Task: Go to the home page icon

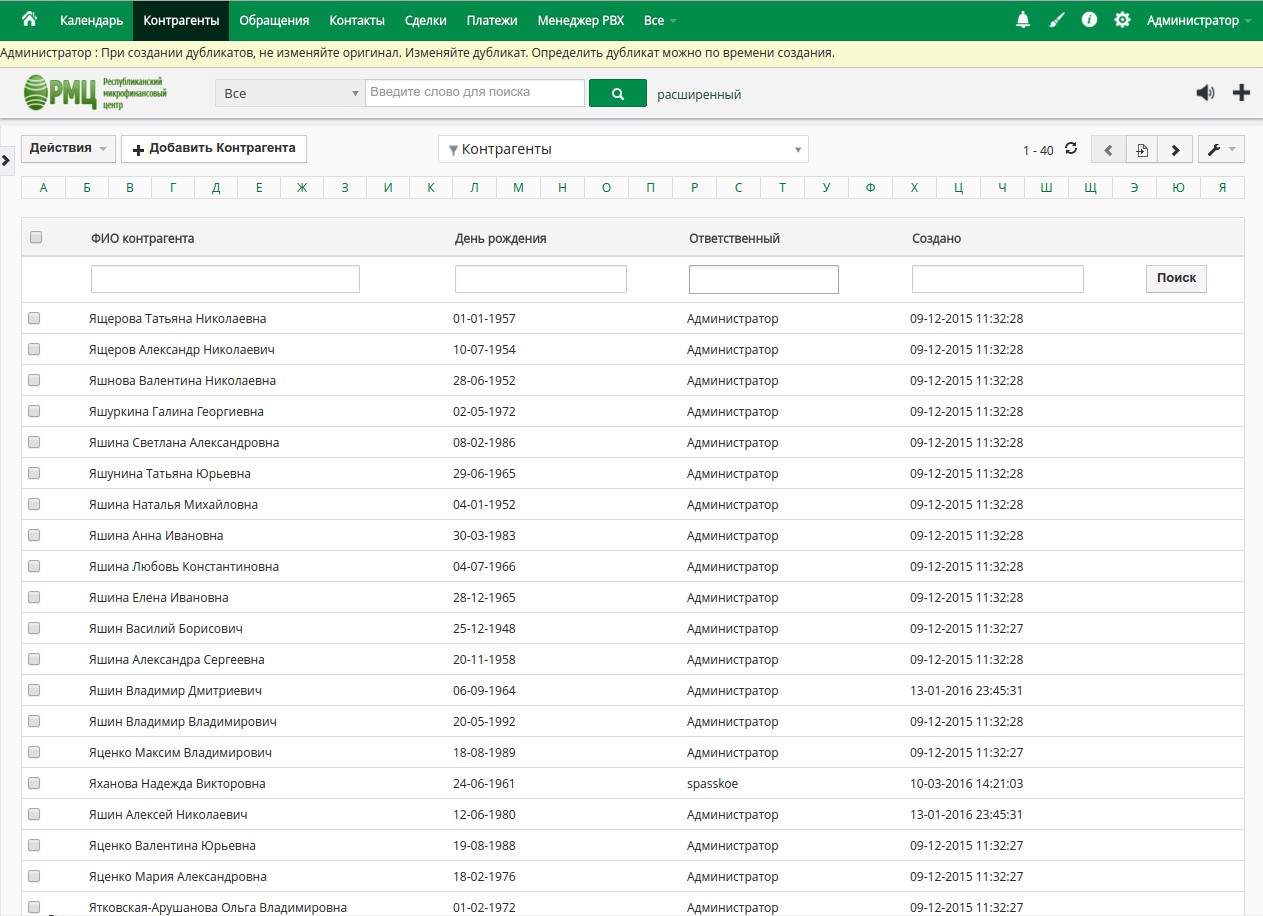Action: pyautogui.click(x=29, y=20)
